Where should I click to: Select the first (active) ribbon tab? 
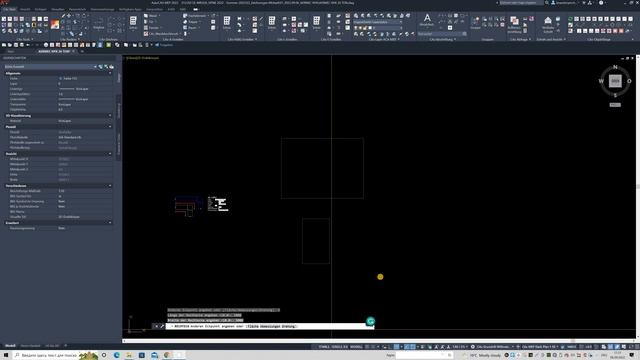9,9
